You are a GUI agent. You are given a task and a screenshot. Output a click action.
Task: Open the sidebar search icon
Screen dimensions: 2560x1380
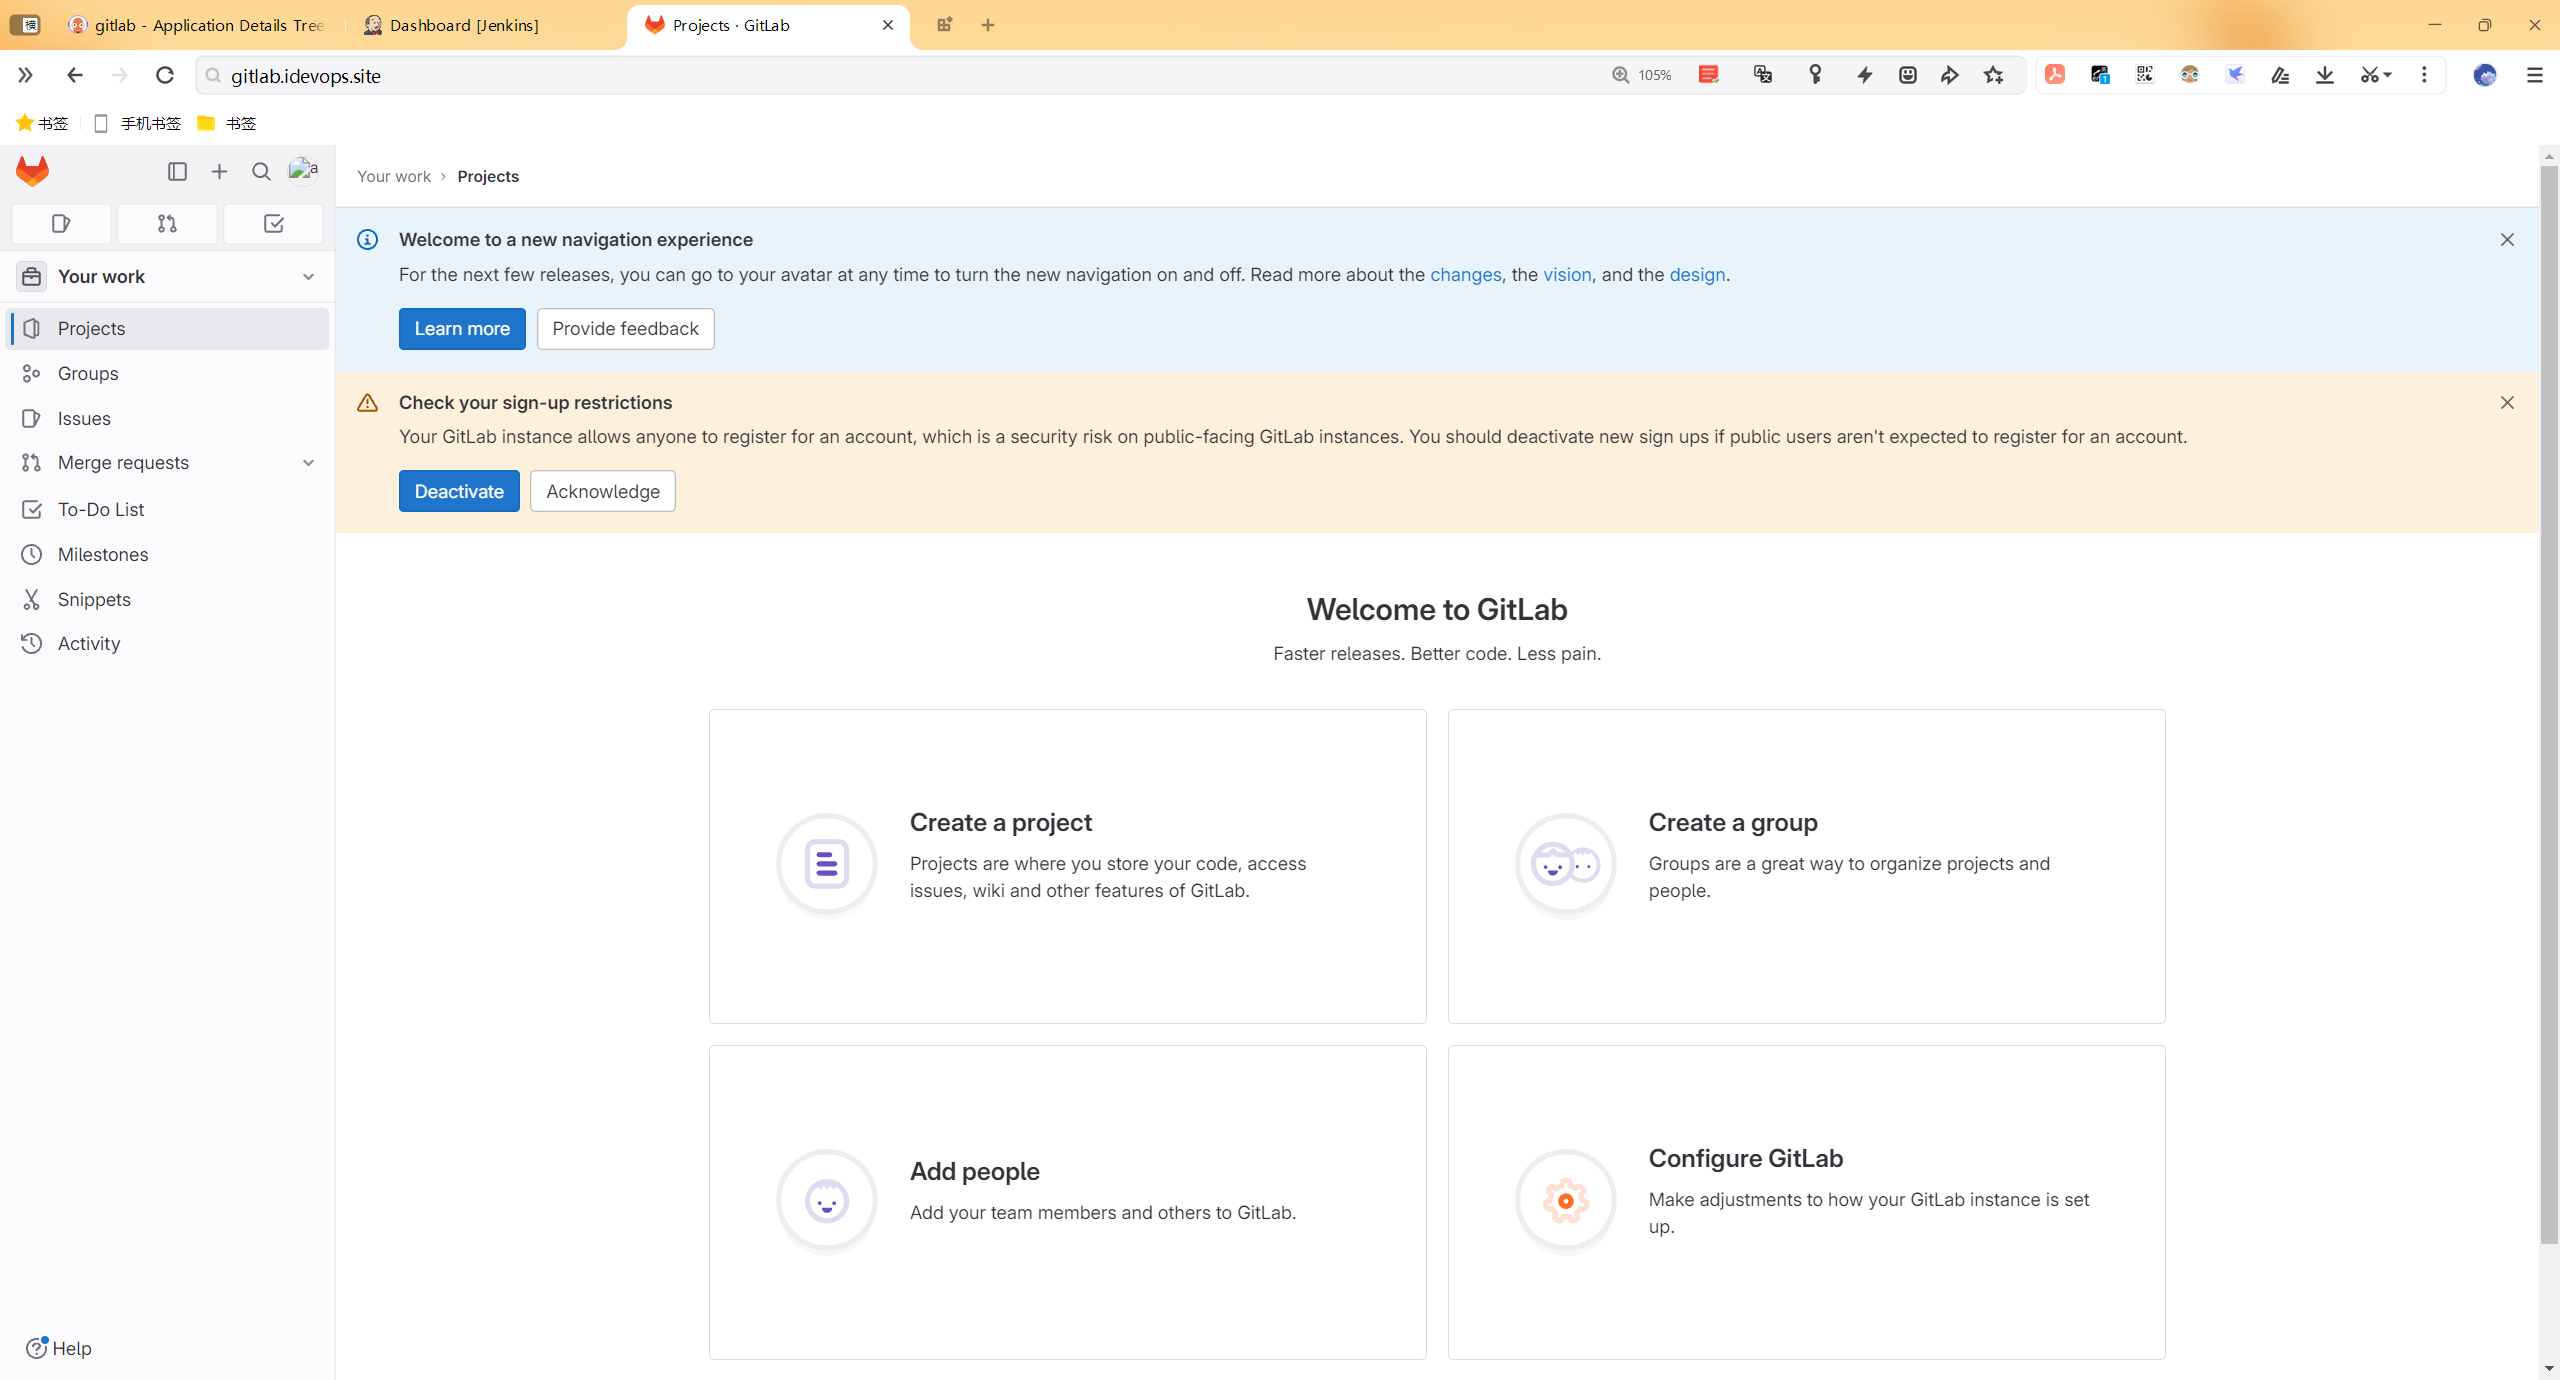click(x=261, y=171)
